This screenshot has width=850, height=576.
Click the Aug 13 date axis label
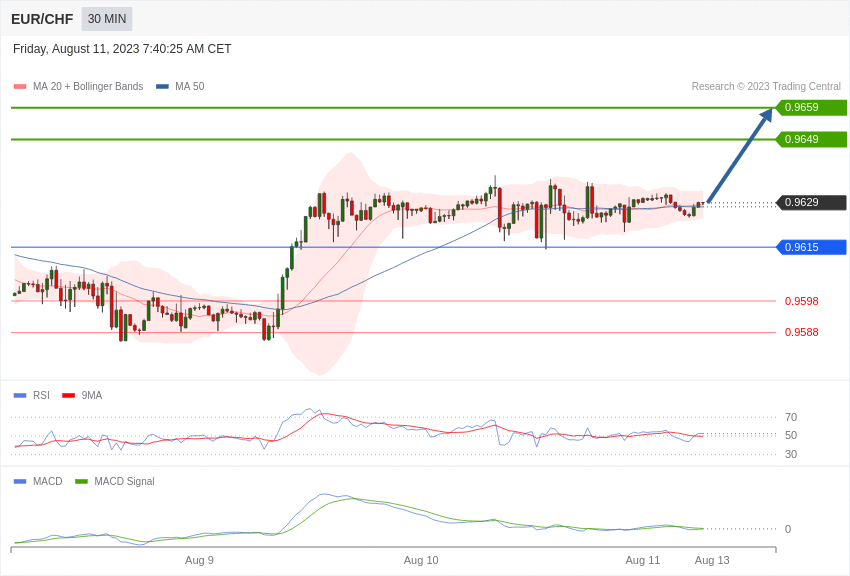click(712, 560)
